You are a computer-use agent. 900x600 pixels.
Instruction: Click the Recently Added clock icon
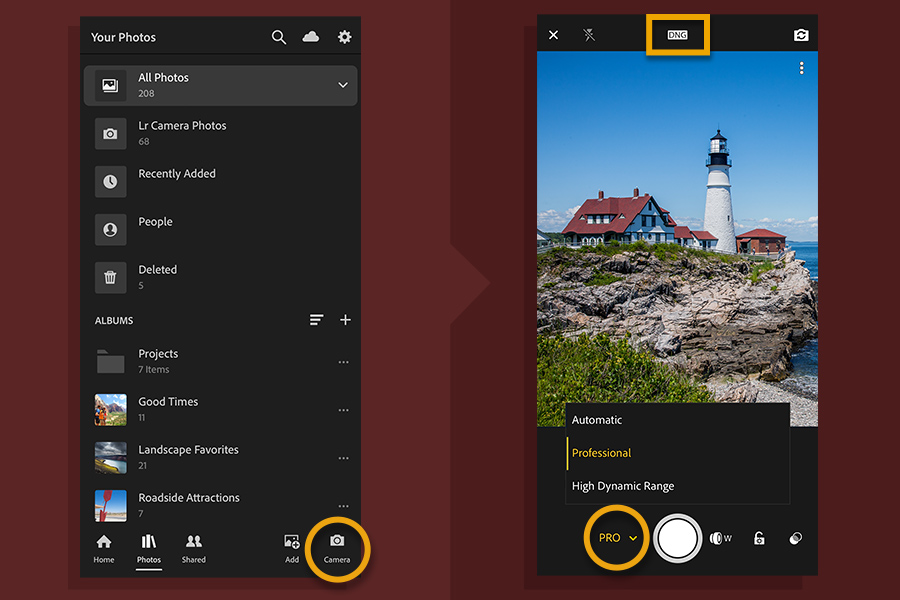click(x=110, y=181)
